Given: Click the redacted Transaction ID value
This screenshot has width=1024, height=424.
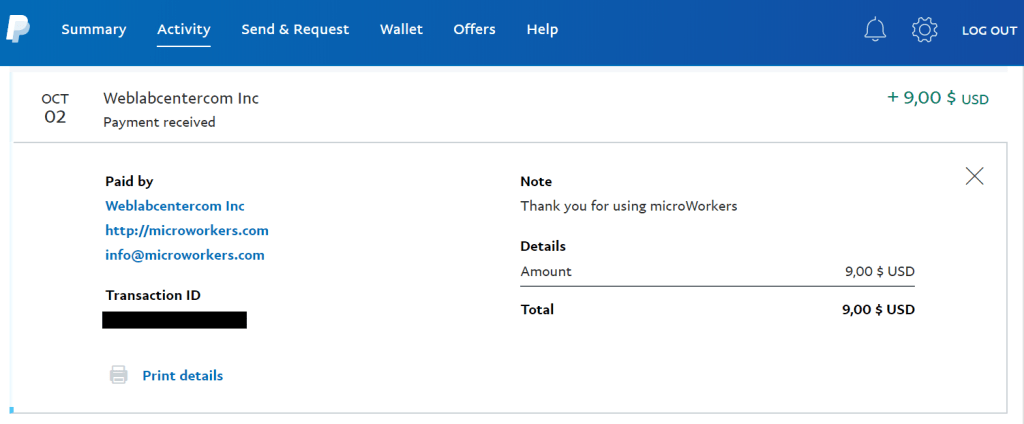Looking at the screenshot, I should click(x=175, y=320).
